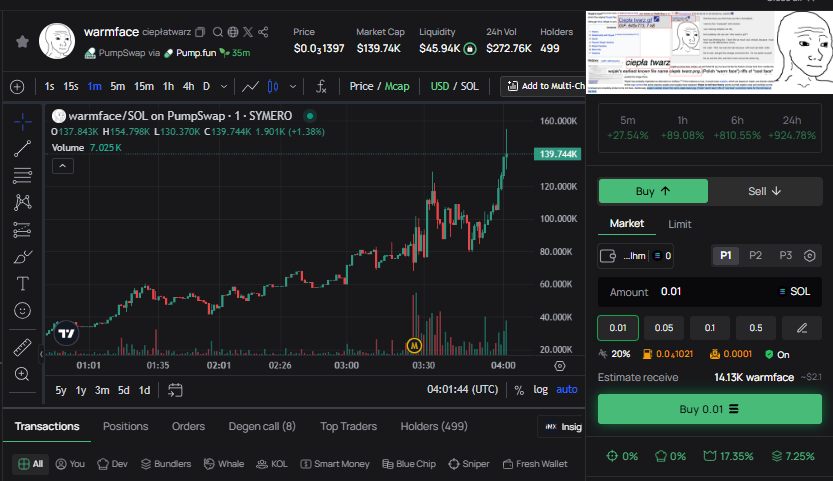Select the pattern drawing tool
This screenshot has width=833, height=481.
22,202
